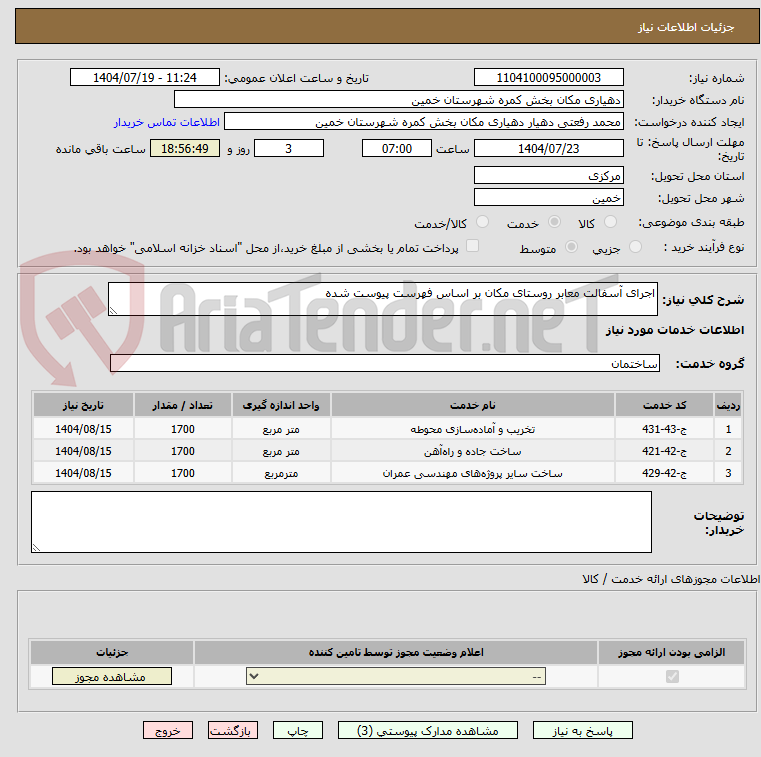Click service code ج-42-421
Viewport: 761px width, 757px height.
(x=664, y=451)
